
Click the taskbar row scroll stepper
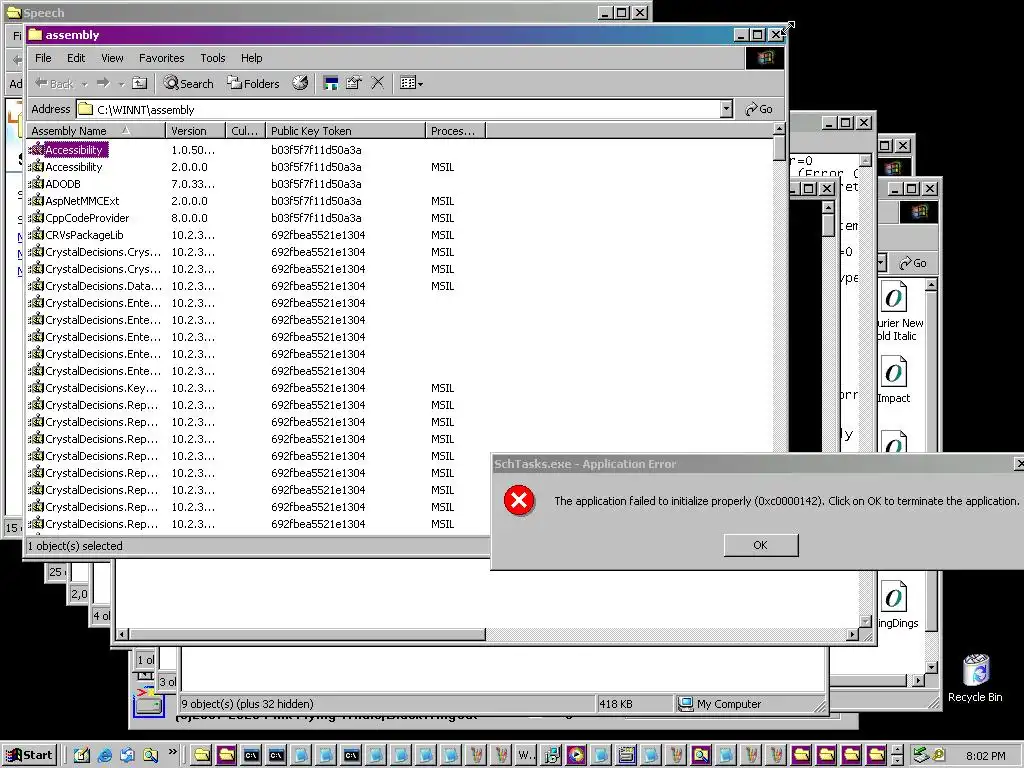pyautogui.click(x=897, y=756)
